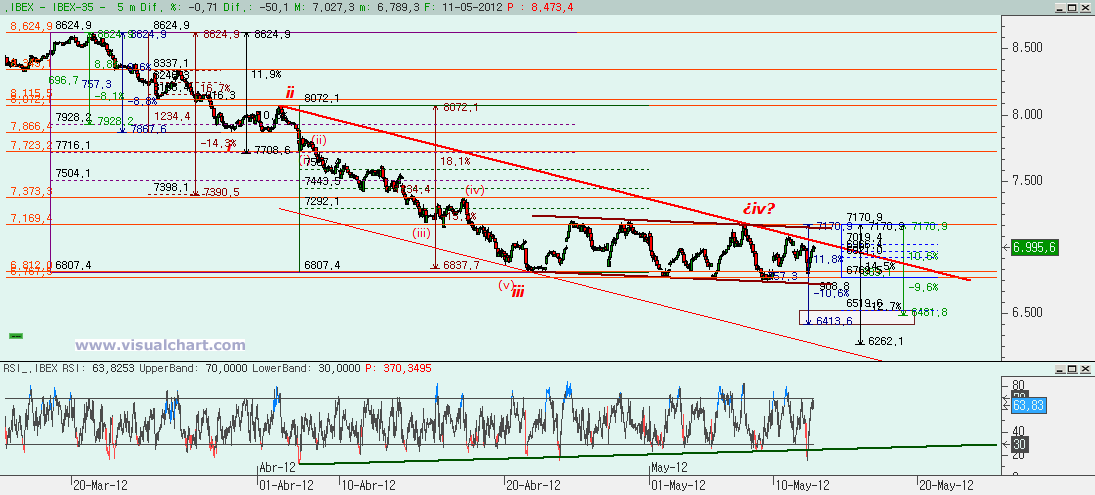Minimize the IBEX price chart window
The width and height of the screenshot is (1095, 495).
1061,6
